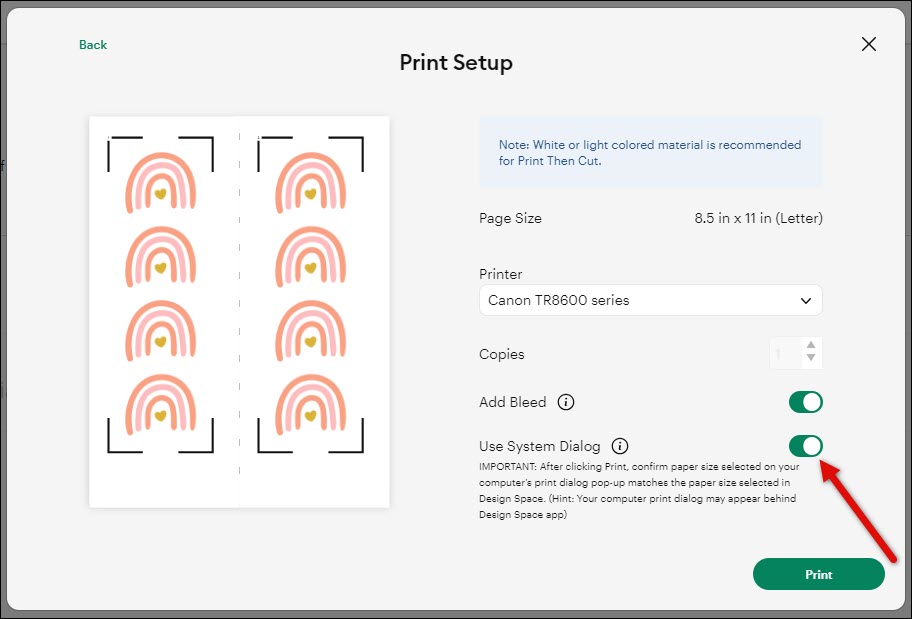Click the chevron arrow in the Printer field
The width and height of the screenshot is (912, 619).
point(806,300)
